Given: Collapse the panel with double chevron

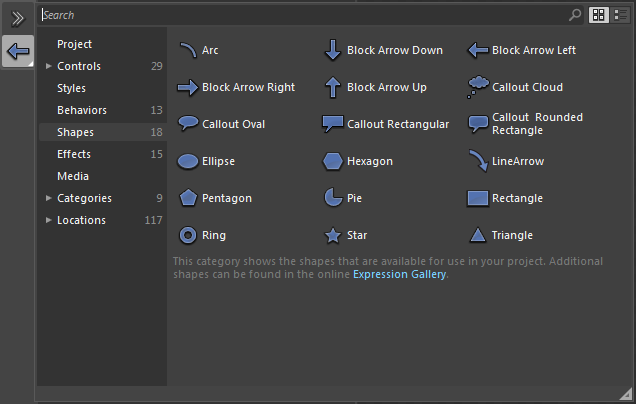Looking at the screenshot, I should [x=18, y=18].
